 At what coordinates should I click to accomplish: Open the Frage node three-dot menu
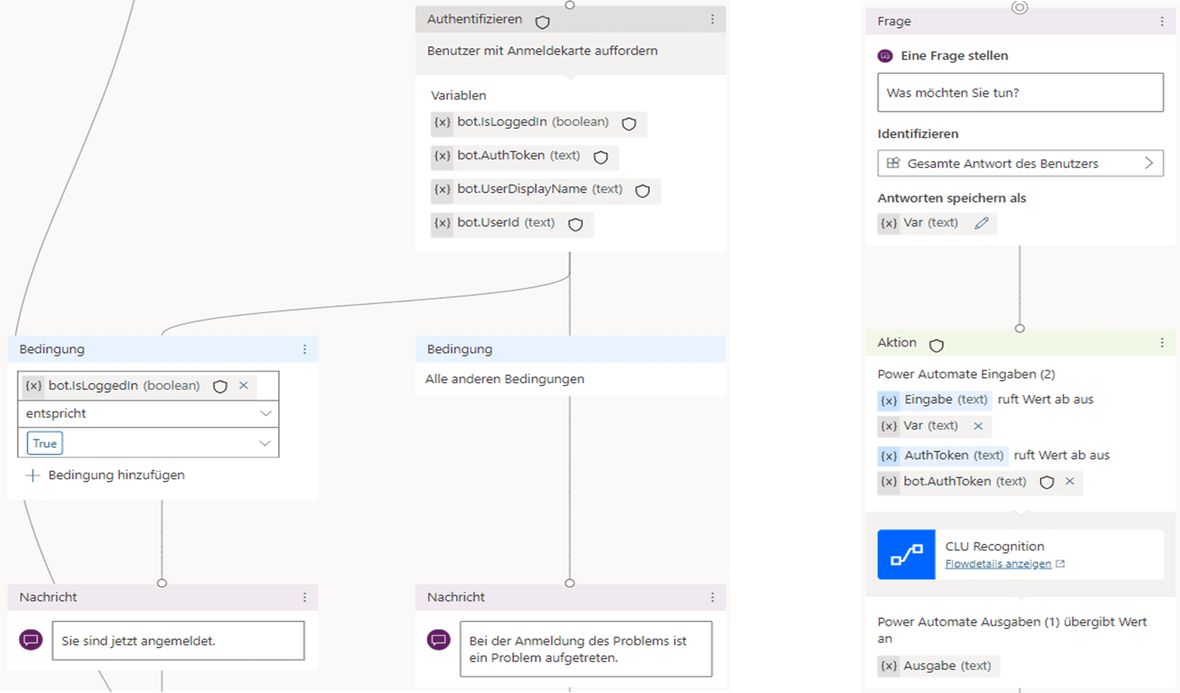(1162, 22)
